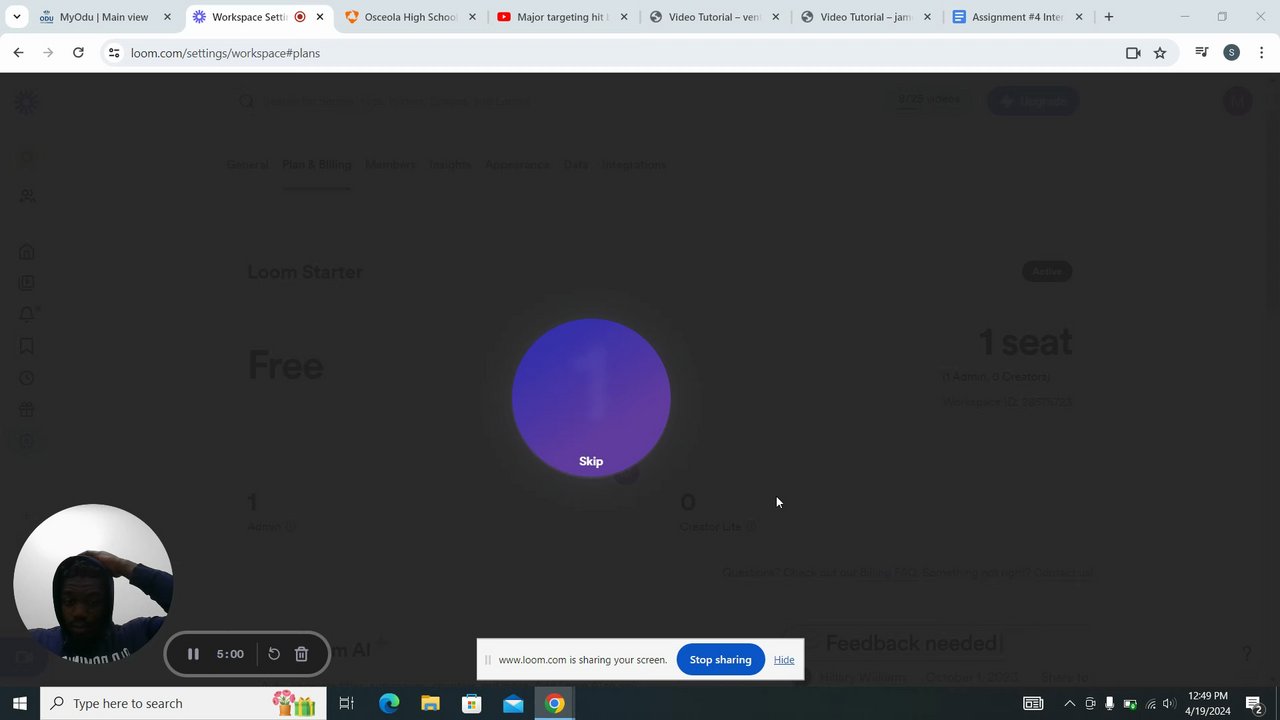Go back to the previous page

18,53
